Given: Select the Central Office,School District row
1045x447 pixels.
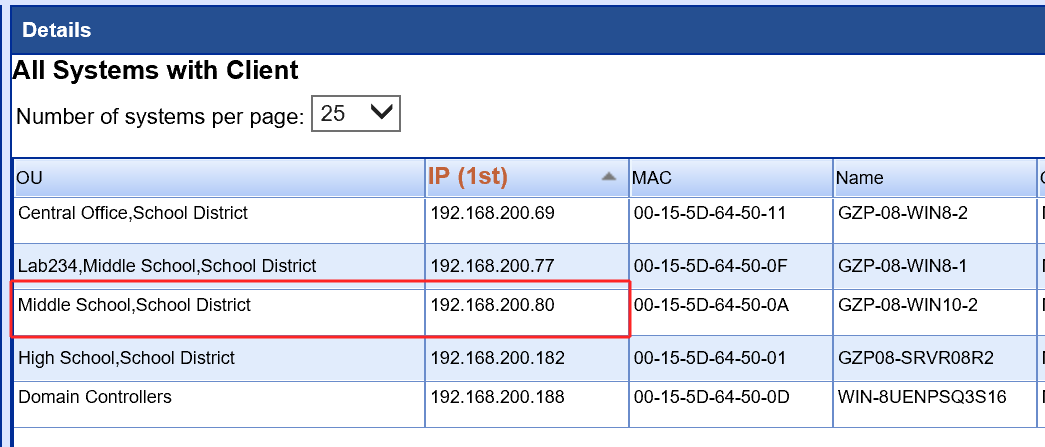Looking at the screenshot, I should [133, 213].
